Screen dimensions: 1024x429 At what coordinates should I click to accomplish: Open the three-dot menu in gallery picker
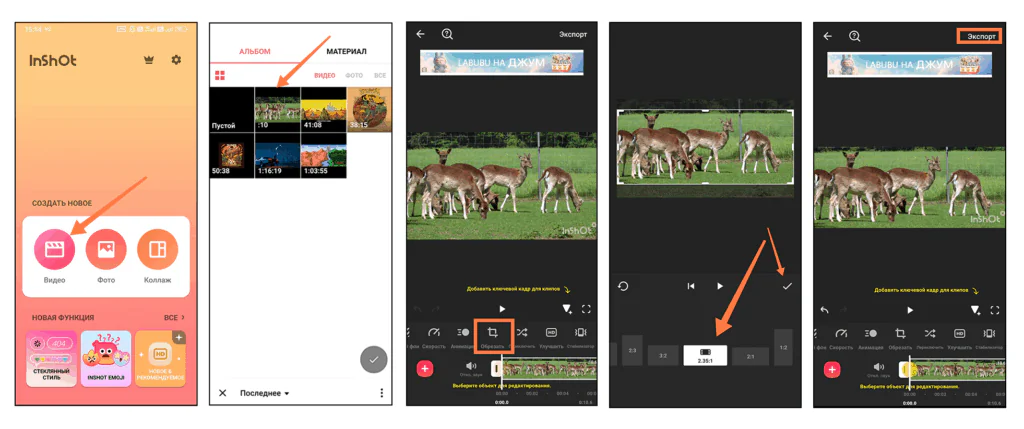pos(381,393)
